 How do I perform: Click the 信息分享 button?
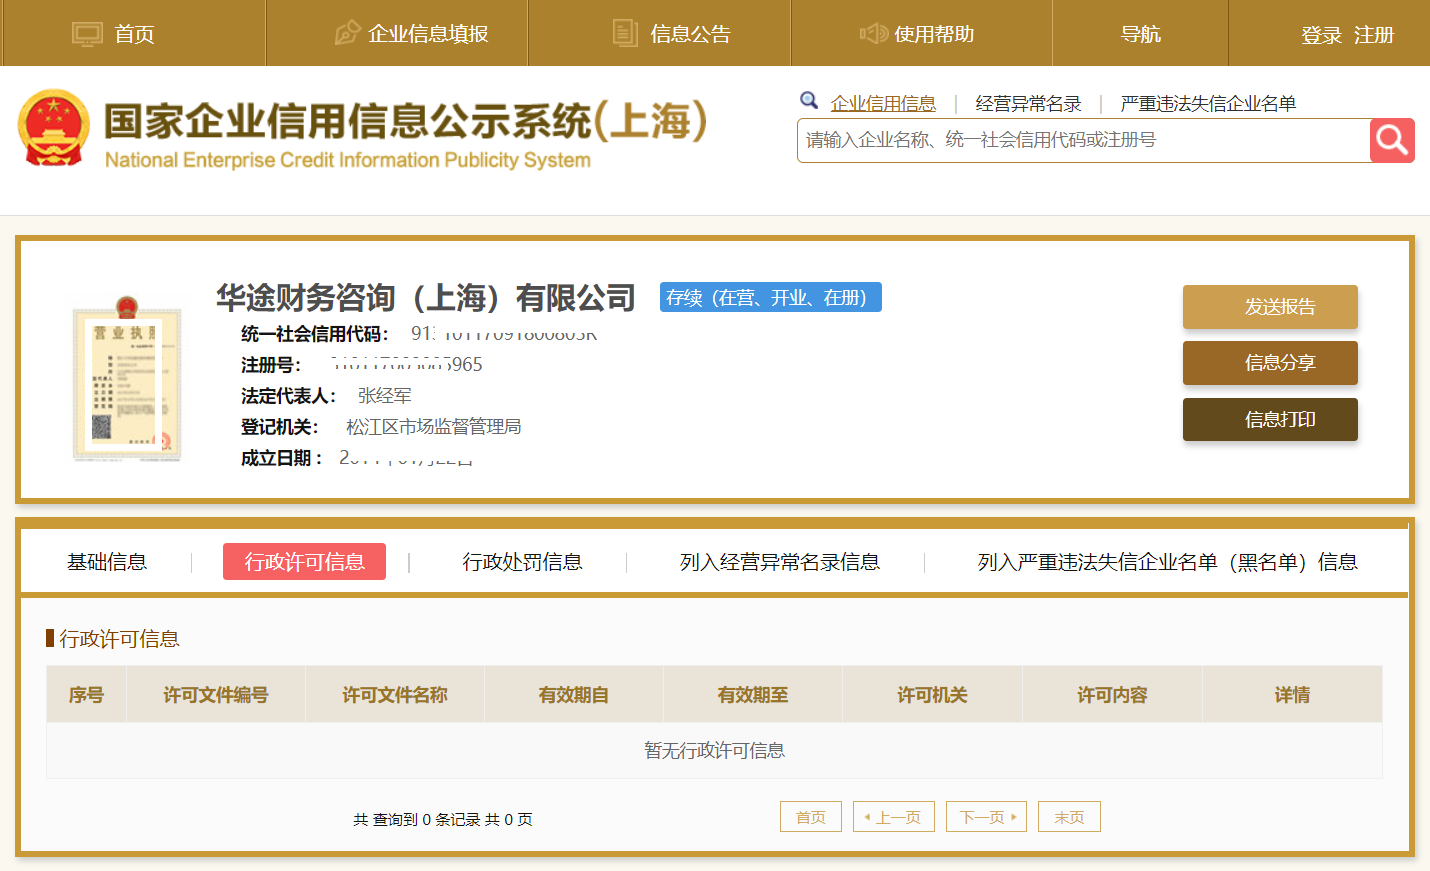(x=1270, y=363)
